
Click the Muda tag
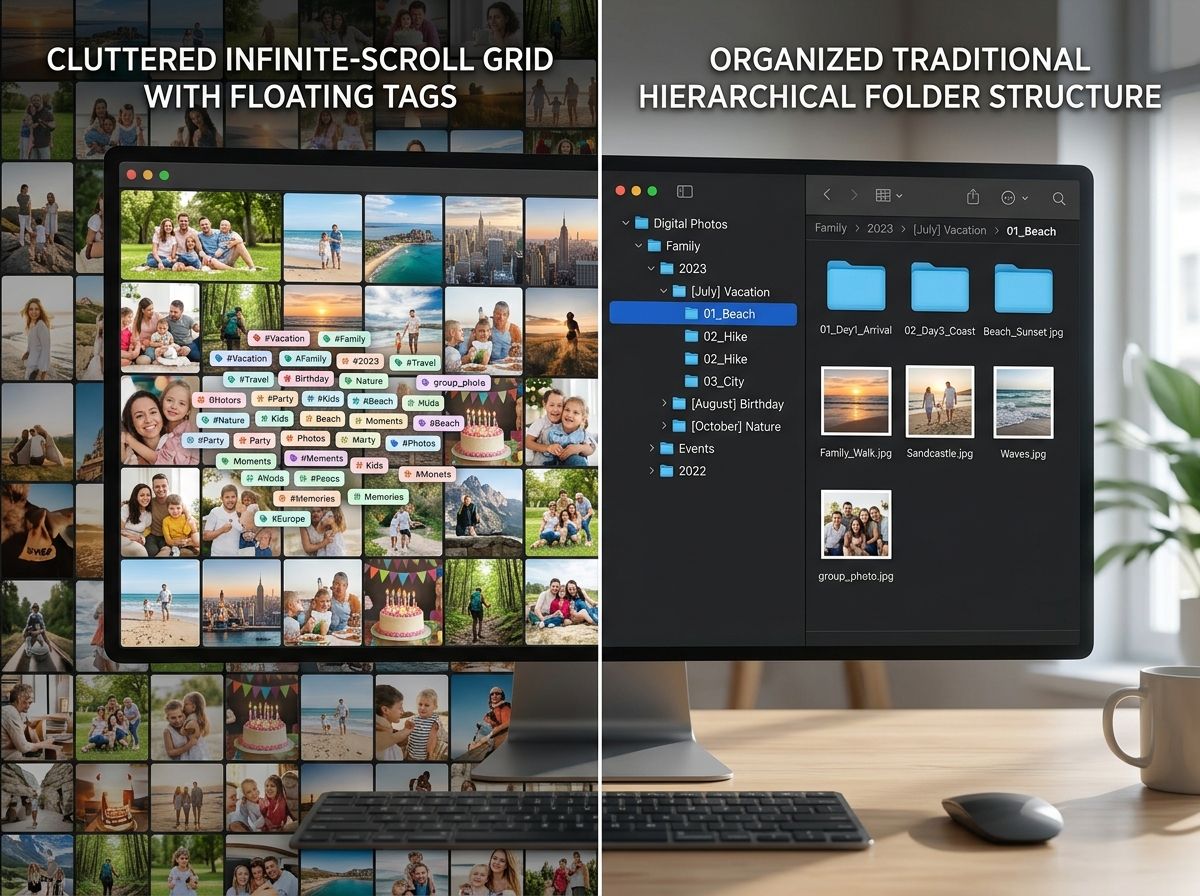[x=423, y=403]
